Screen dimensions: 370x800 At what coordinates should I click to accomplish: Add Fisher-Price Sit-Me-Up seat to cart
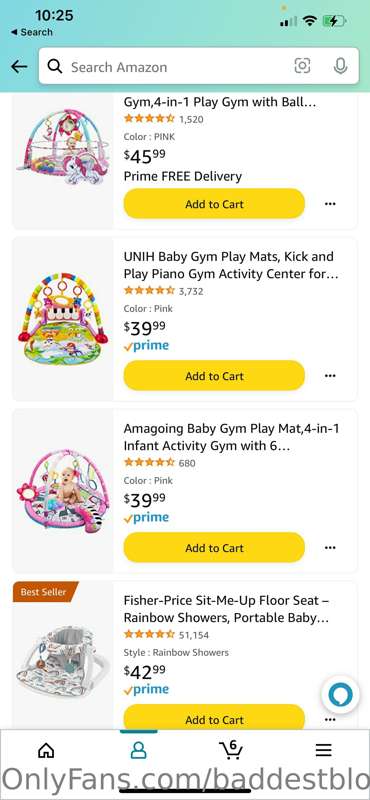coord(214,717)
